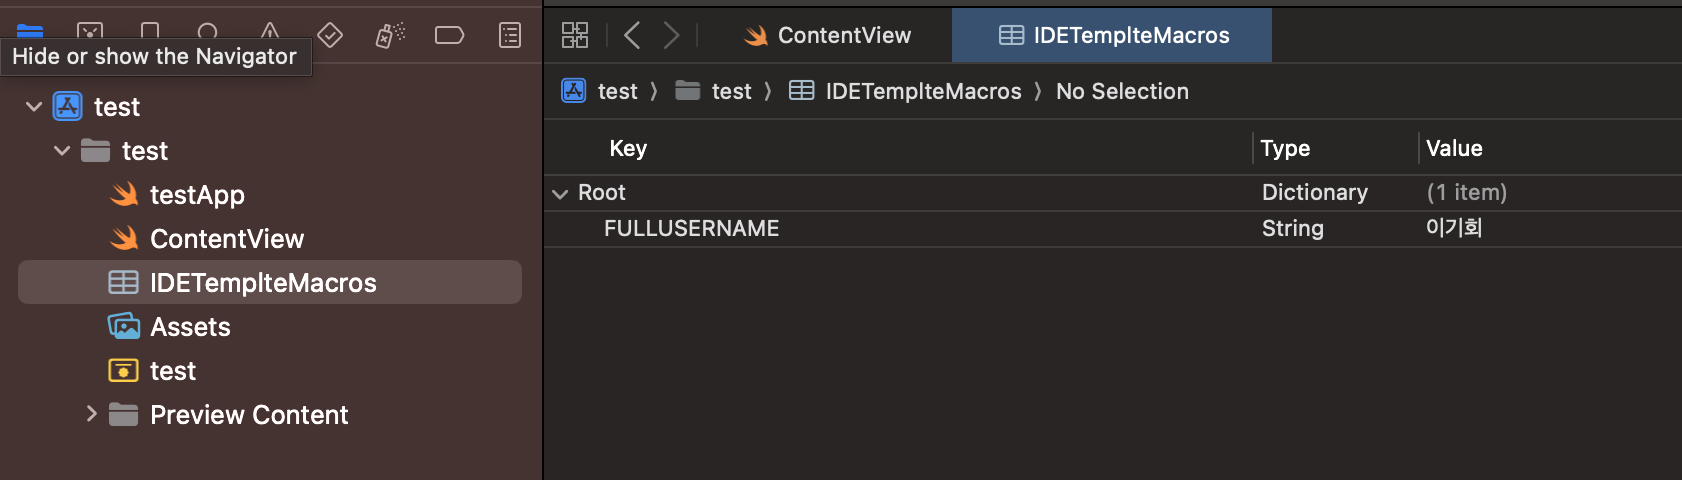Select Assets catalog in navigator
The width and height of the screenshot is (1682, 480).
point(190,326)
